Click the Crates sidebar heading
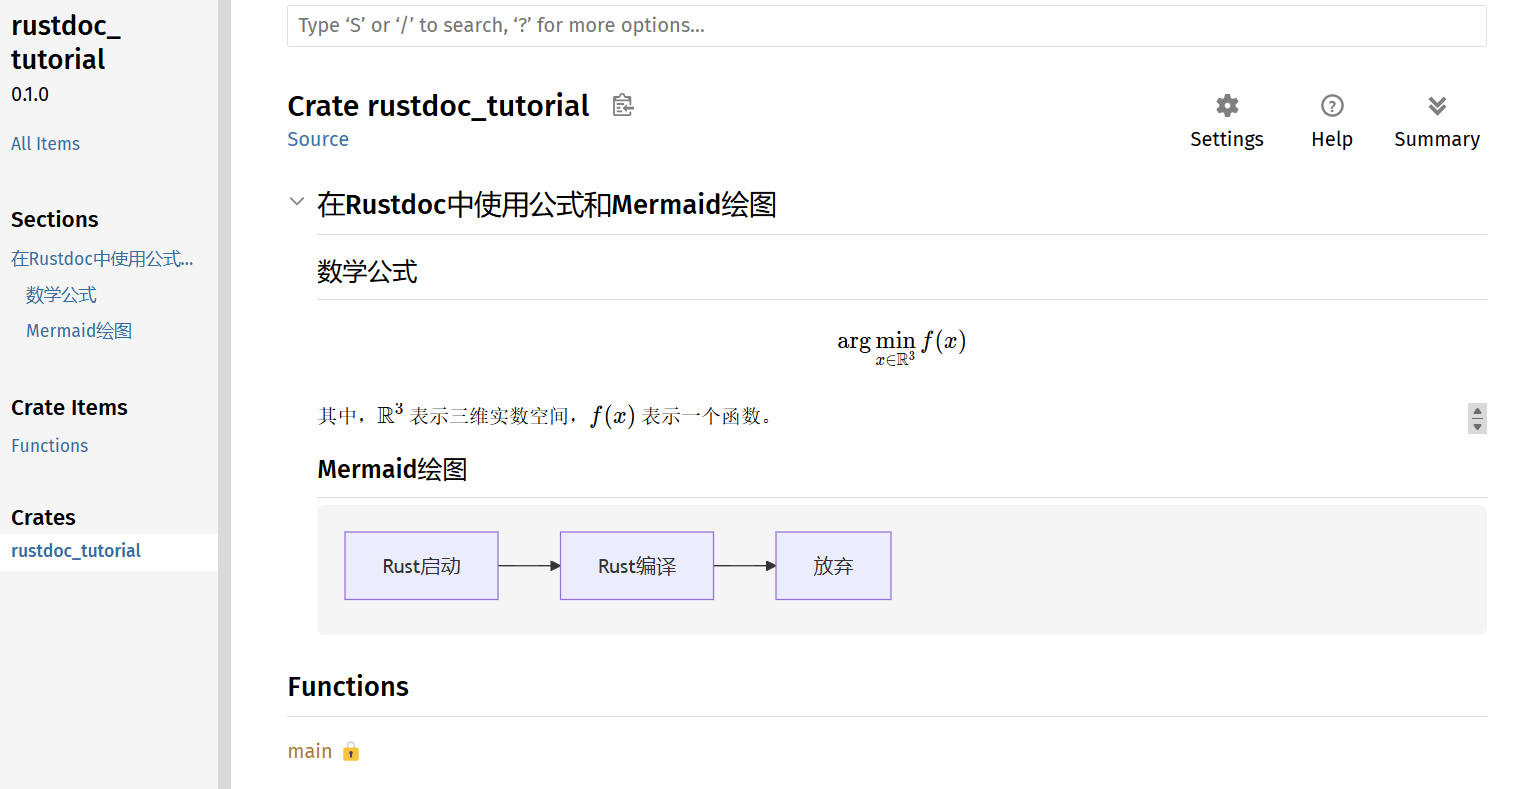Image resolution: width=1538 pixels, height=789 pixels. point(43,517)
